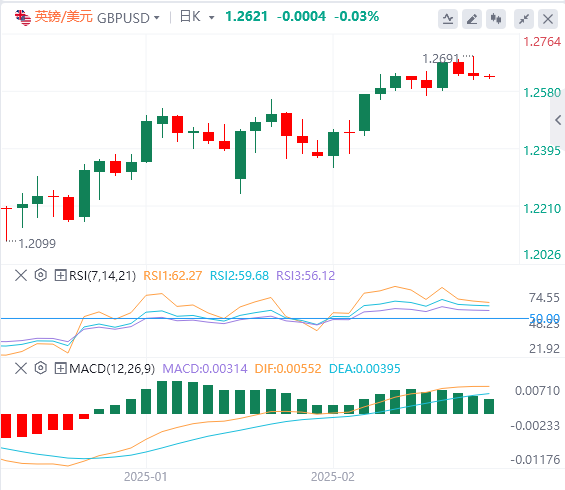
Task: Click the candlestick chart style icon
Action: tap(496, 19)
